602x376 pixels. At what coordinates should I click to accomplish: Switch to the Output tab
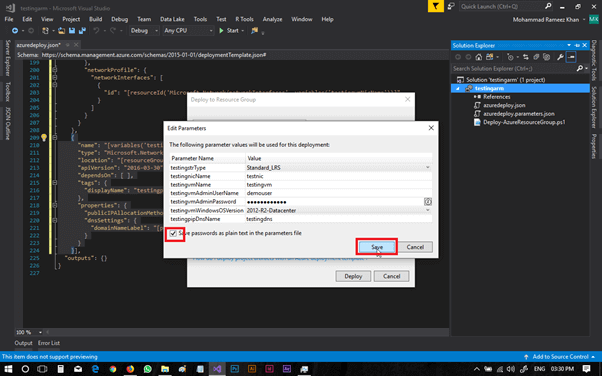pos(23,343)
